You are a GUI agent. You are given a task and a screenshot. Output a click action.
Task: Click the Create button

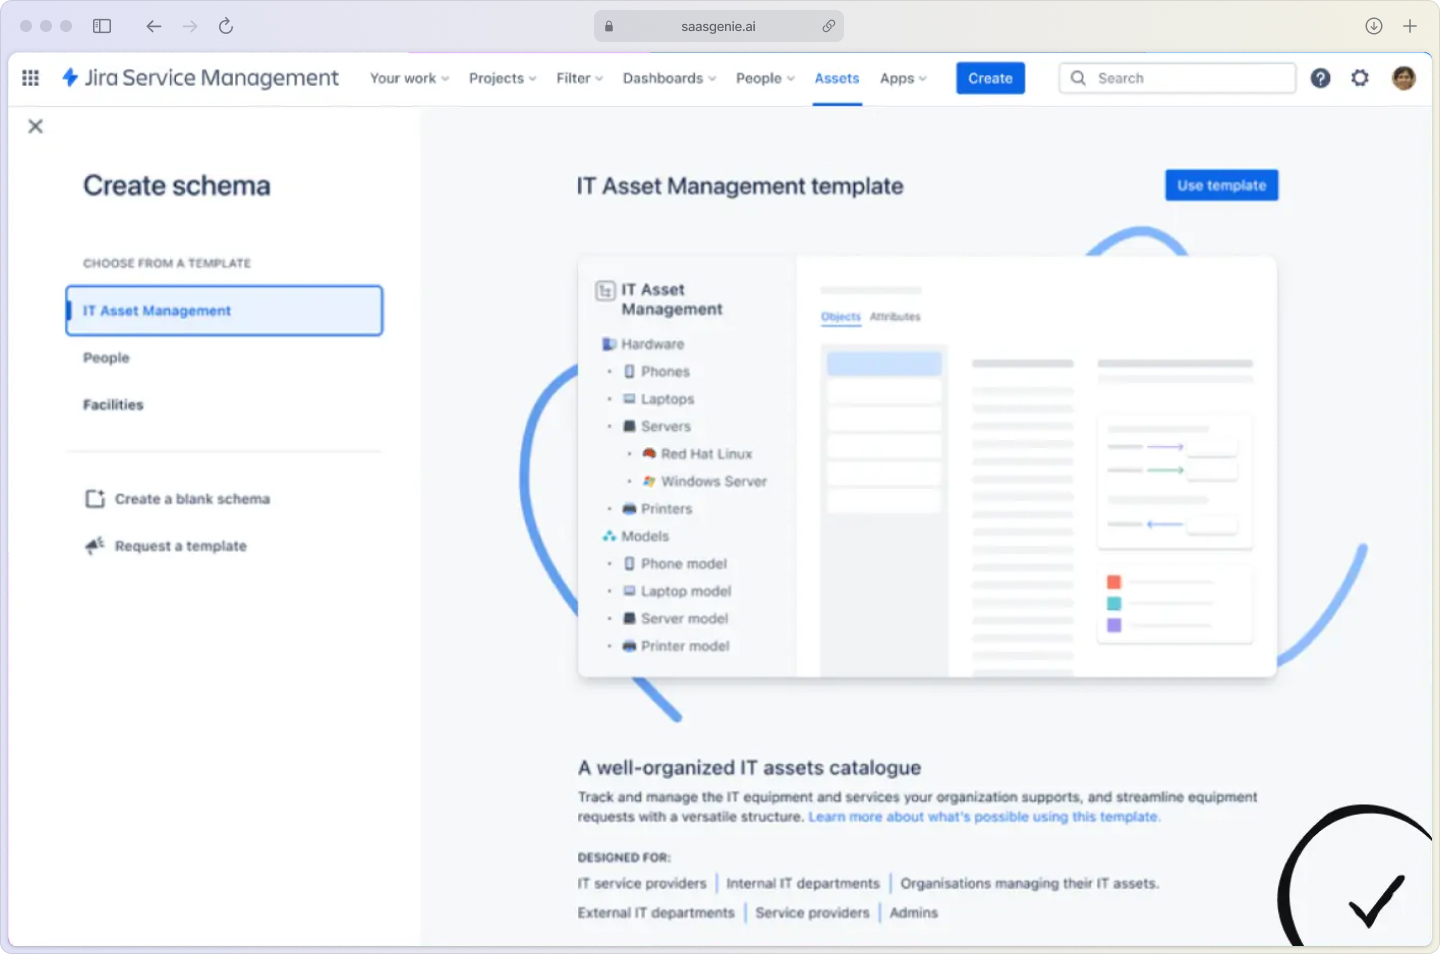point(990,78)
